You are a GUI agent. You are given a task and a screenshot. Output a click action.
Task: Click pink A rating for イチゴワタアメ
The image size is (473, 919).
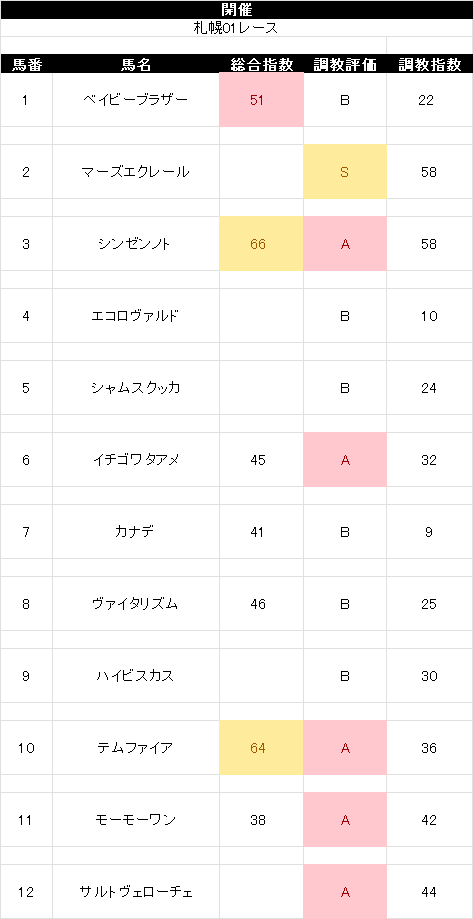345,460
